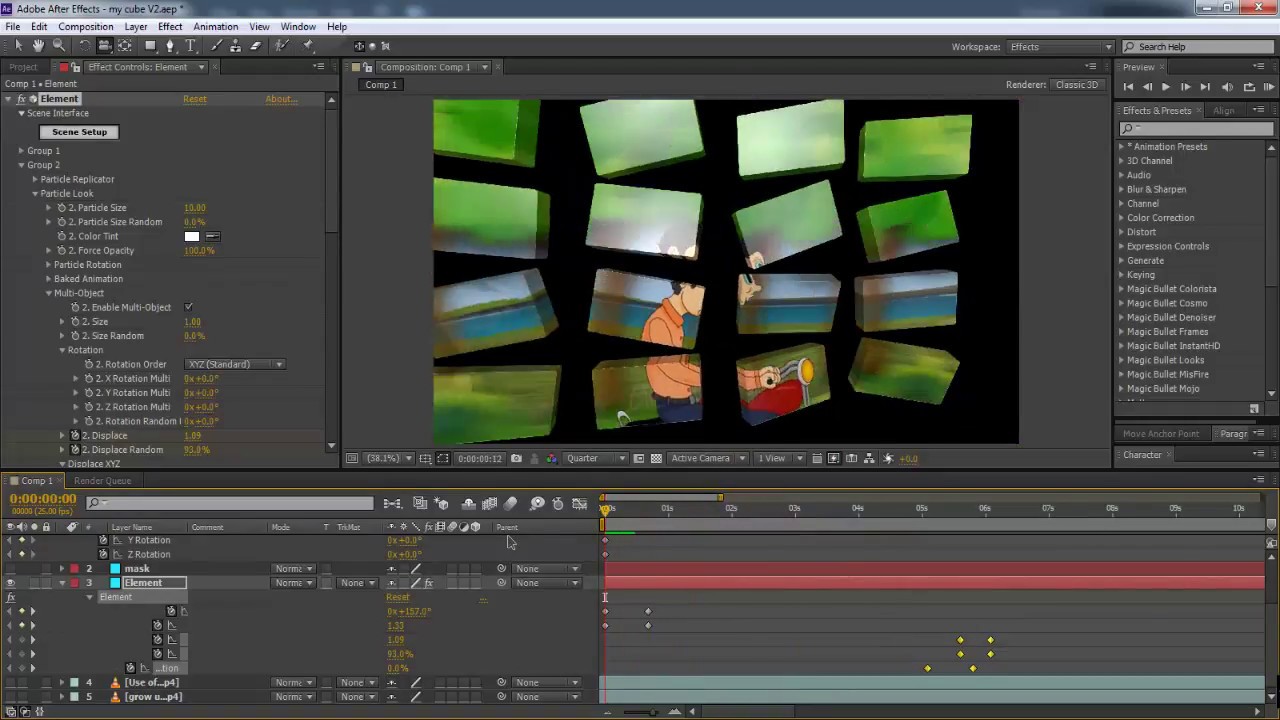Open the Animation menu
This screenshot has height=720, width=1280.
point(215,27)
